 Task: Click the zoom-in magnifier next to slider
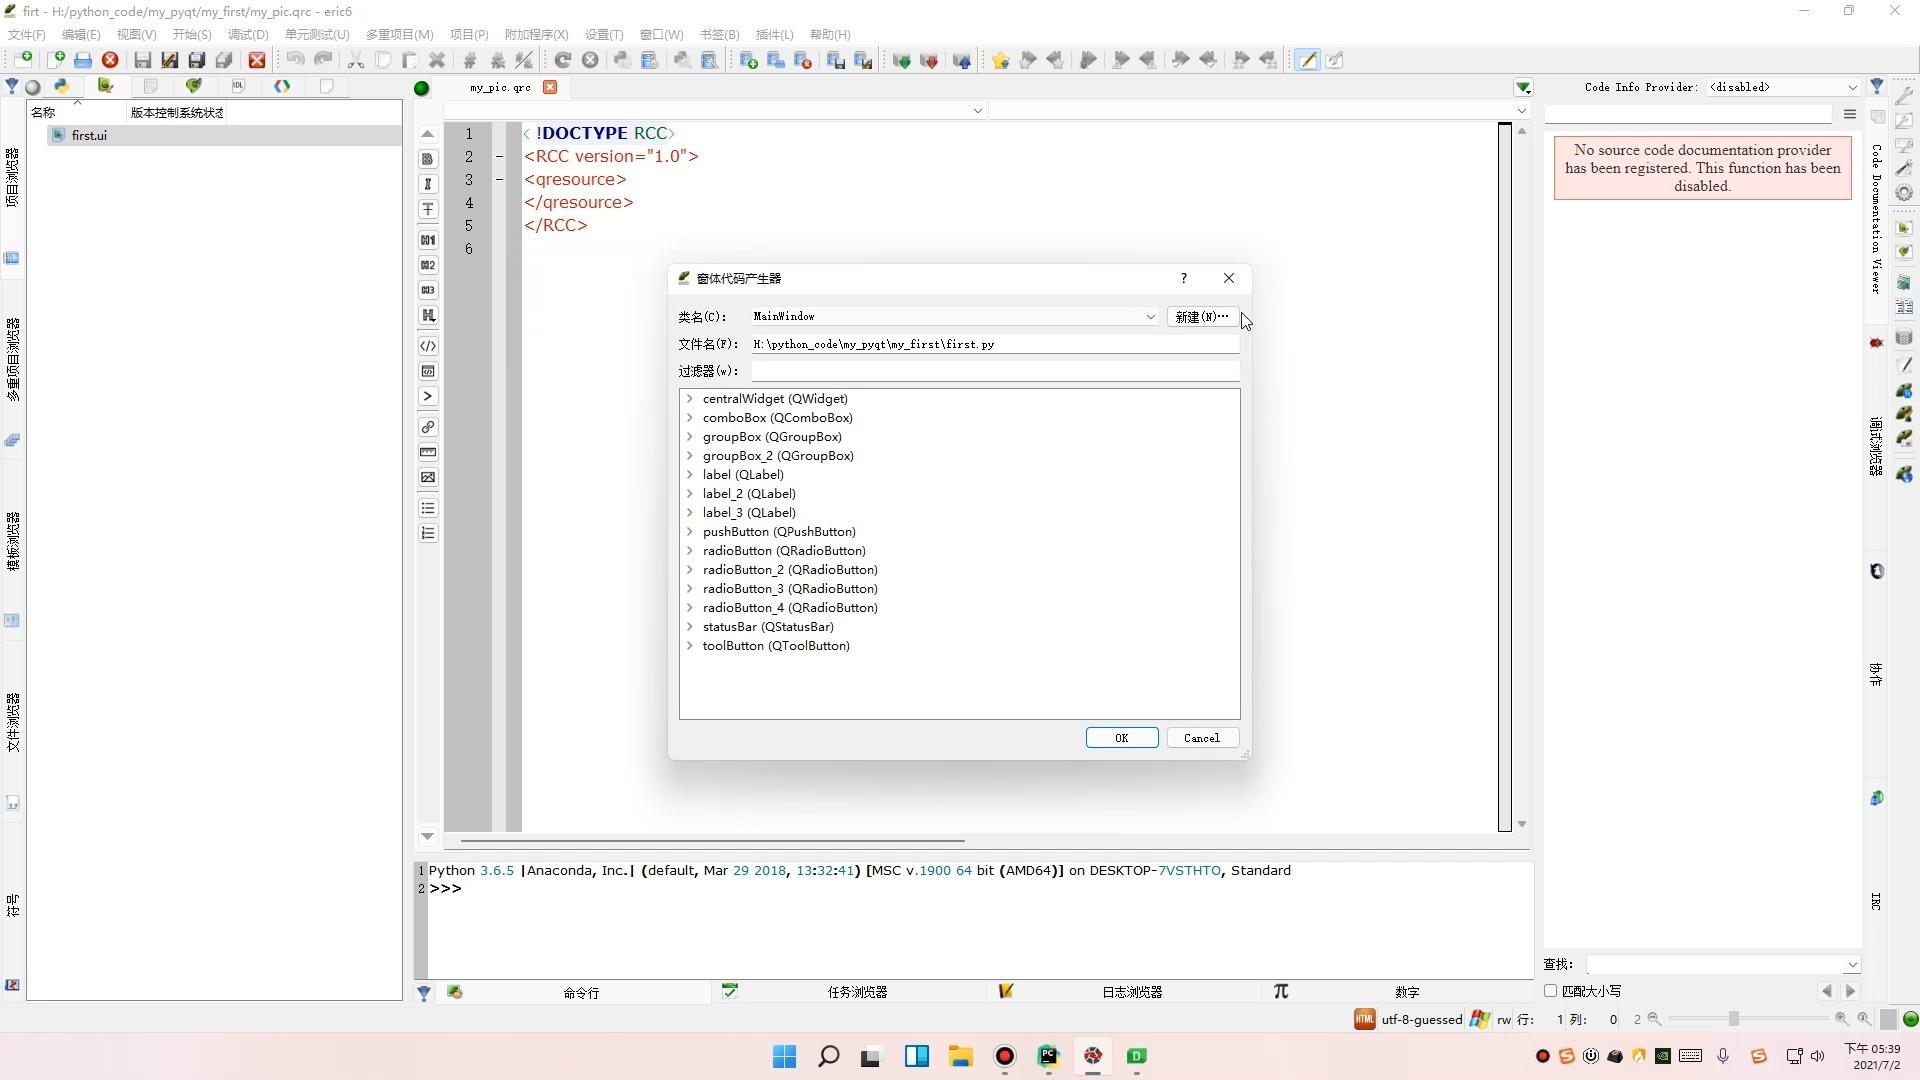pos(1841,1019)
